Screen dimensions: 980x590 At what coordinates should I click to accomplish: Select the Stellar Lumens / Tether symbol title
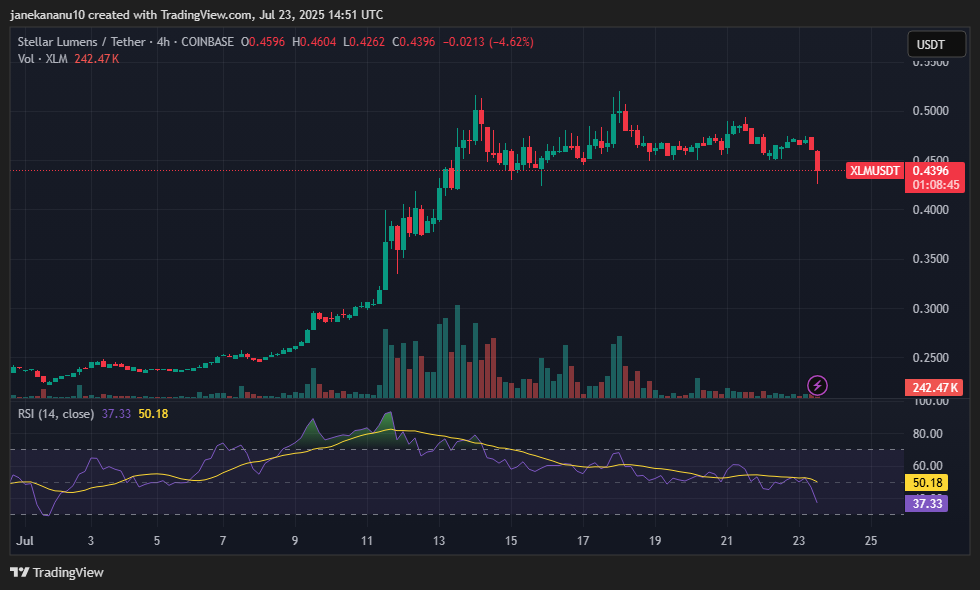pos(81,42)
